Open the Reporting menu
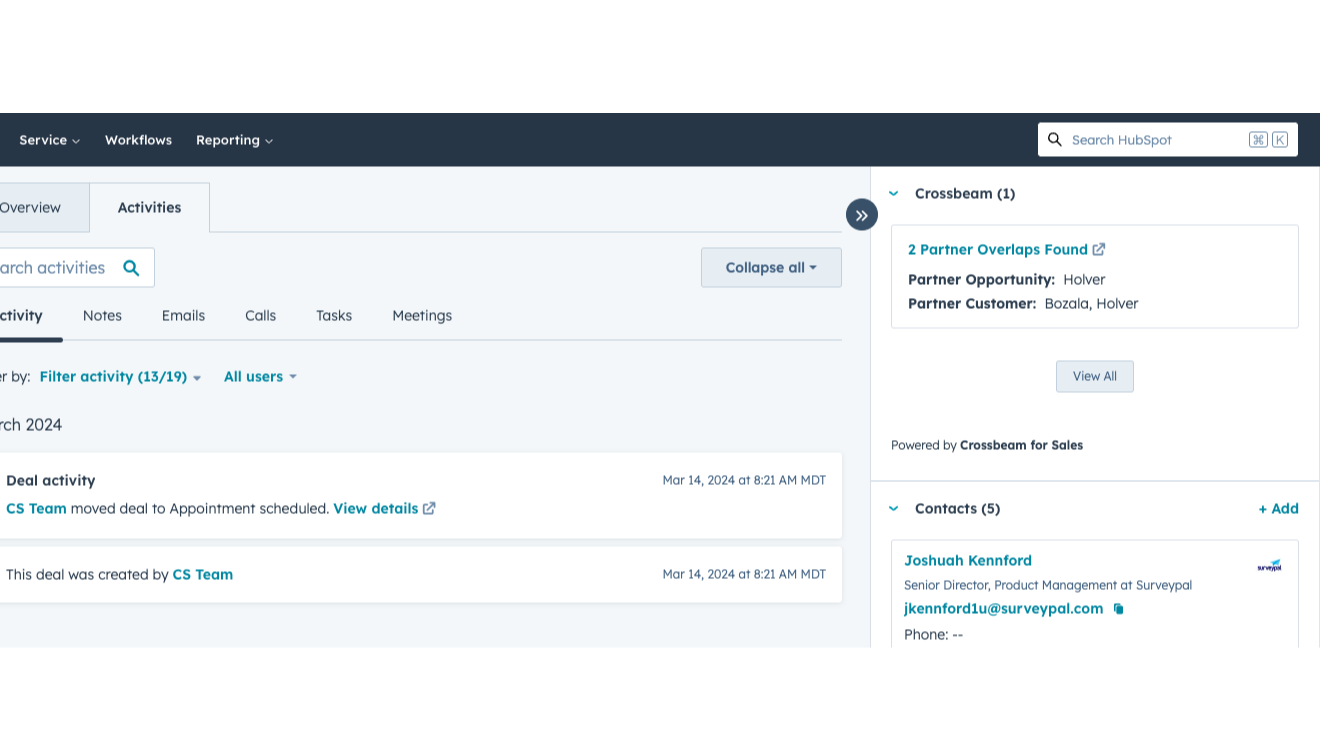This screenshot has height=742, width=1320. (234, 140)
